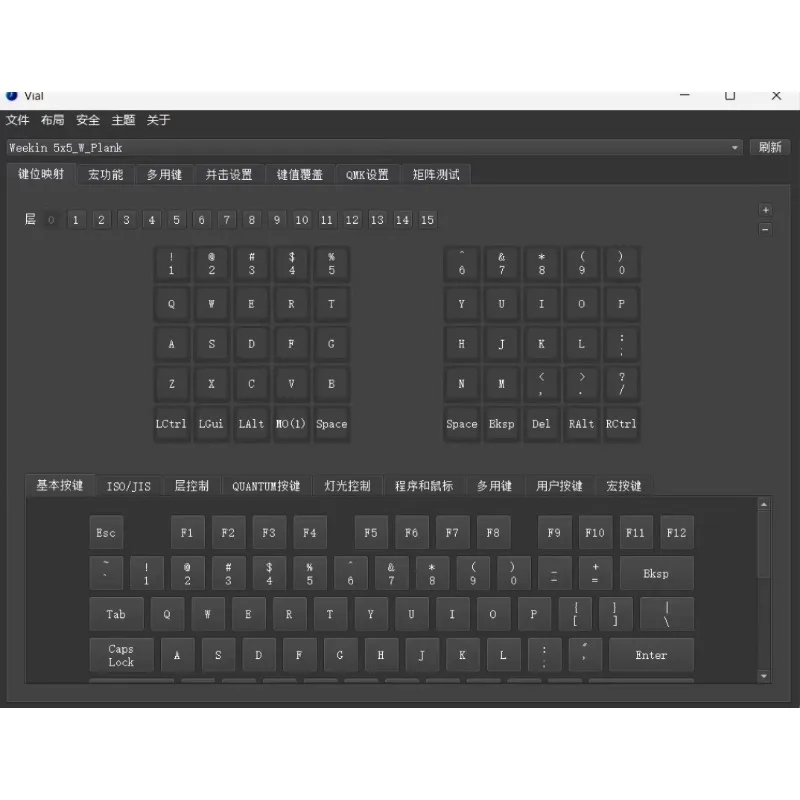Screen dimensions: 800x800
Task: Click the keycode panel scrollbar thumb
Action: click(x=764, y=545)
